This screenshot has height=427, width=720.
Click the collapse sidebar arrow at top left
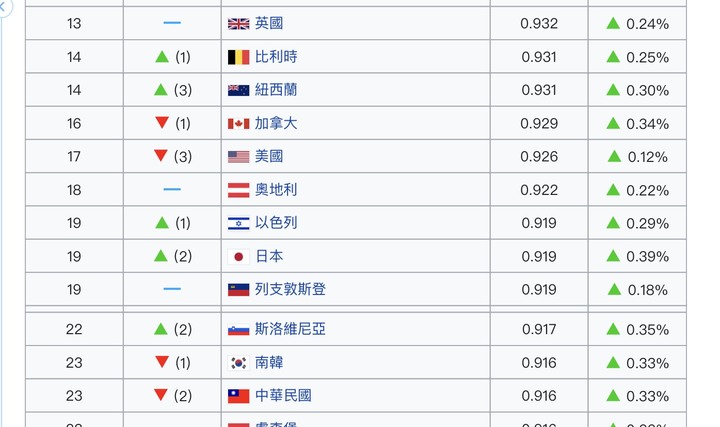[x=4, y=6]
